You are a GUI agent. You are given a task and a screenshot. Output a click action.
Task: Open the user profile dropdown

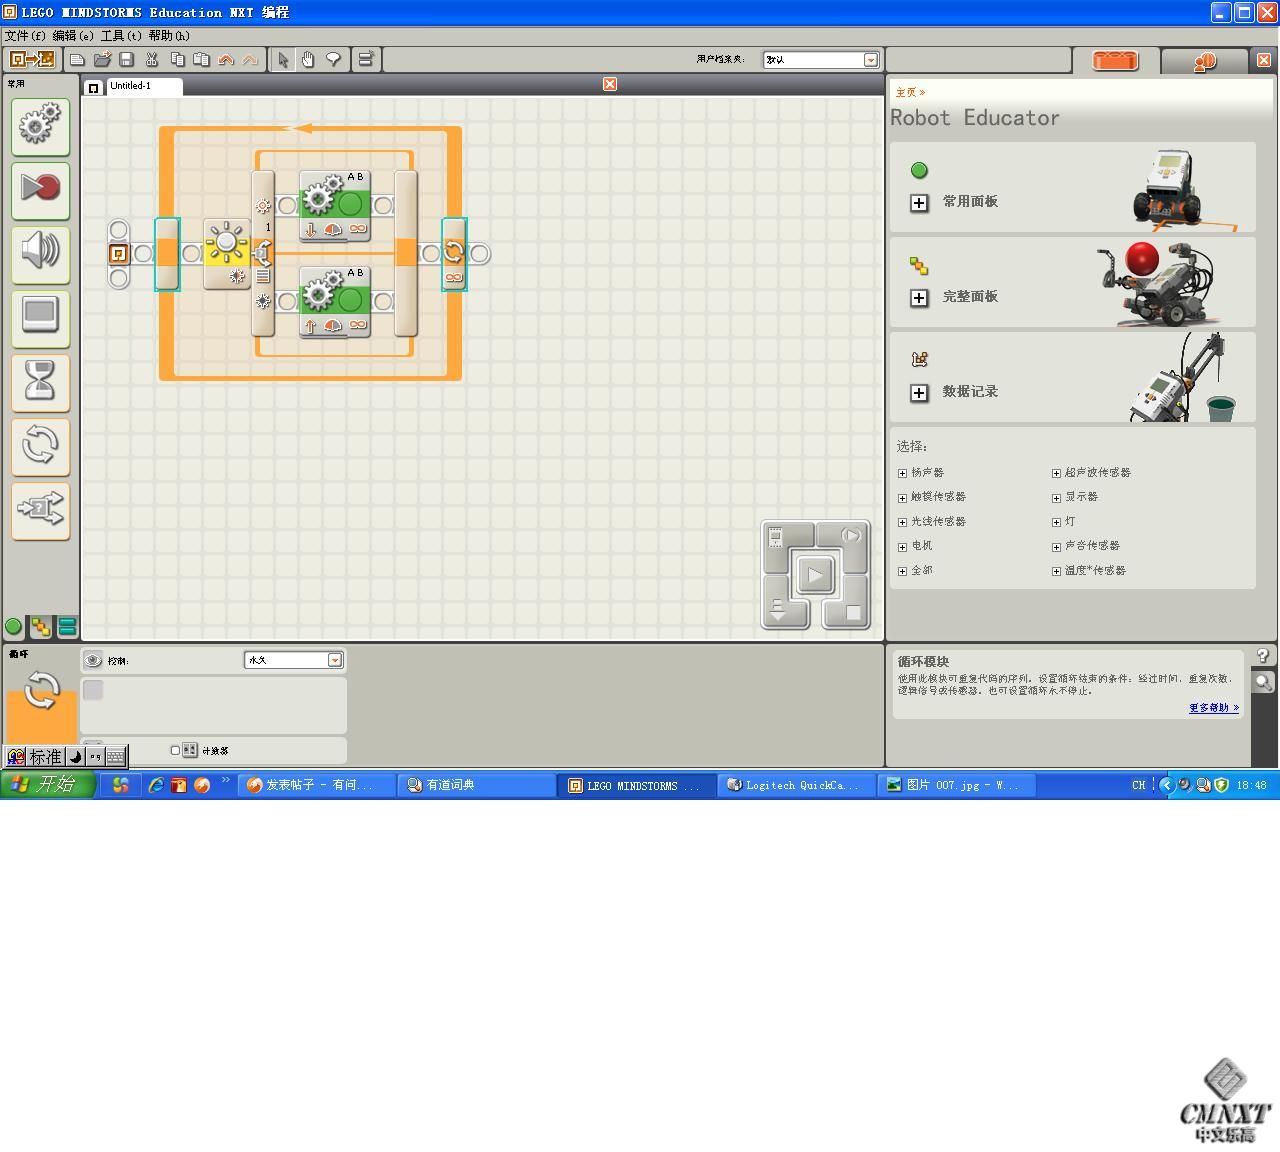(x=870, y=60)
